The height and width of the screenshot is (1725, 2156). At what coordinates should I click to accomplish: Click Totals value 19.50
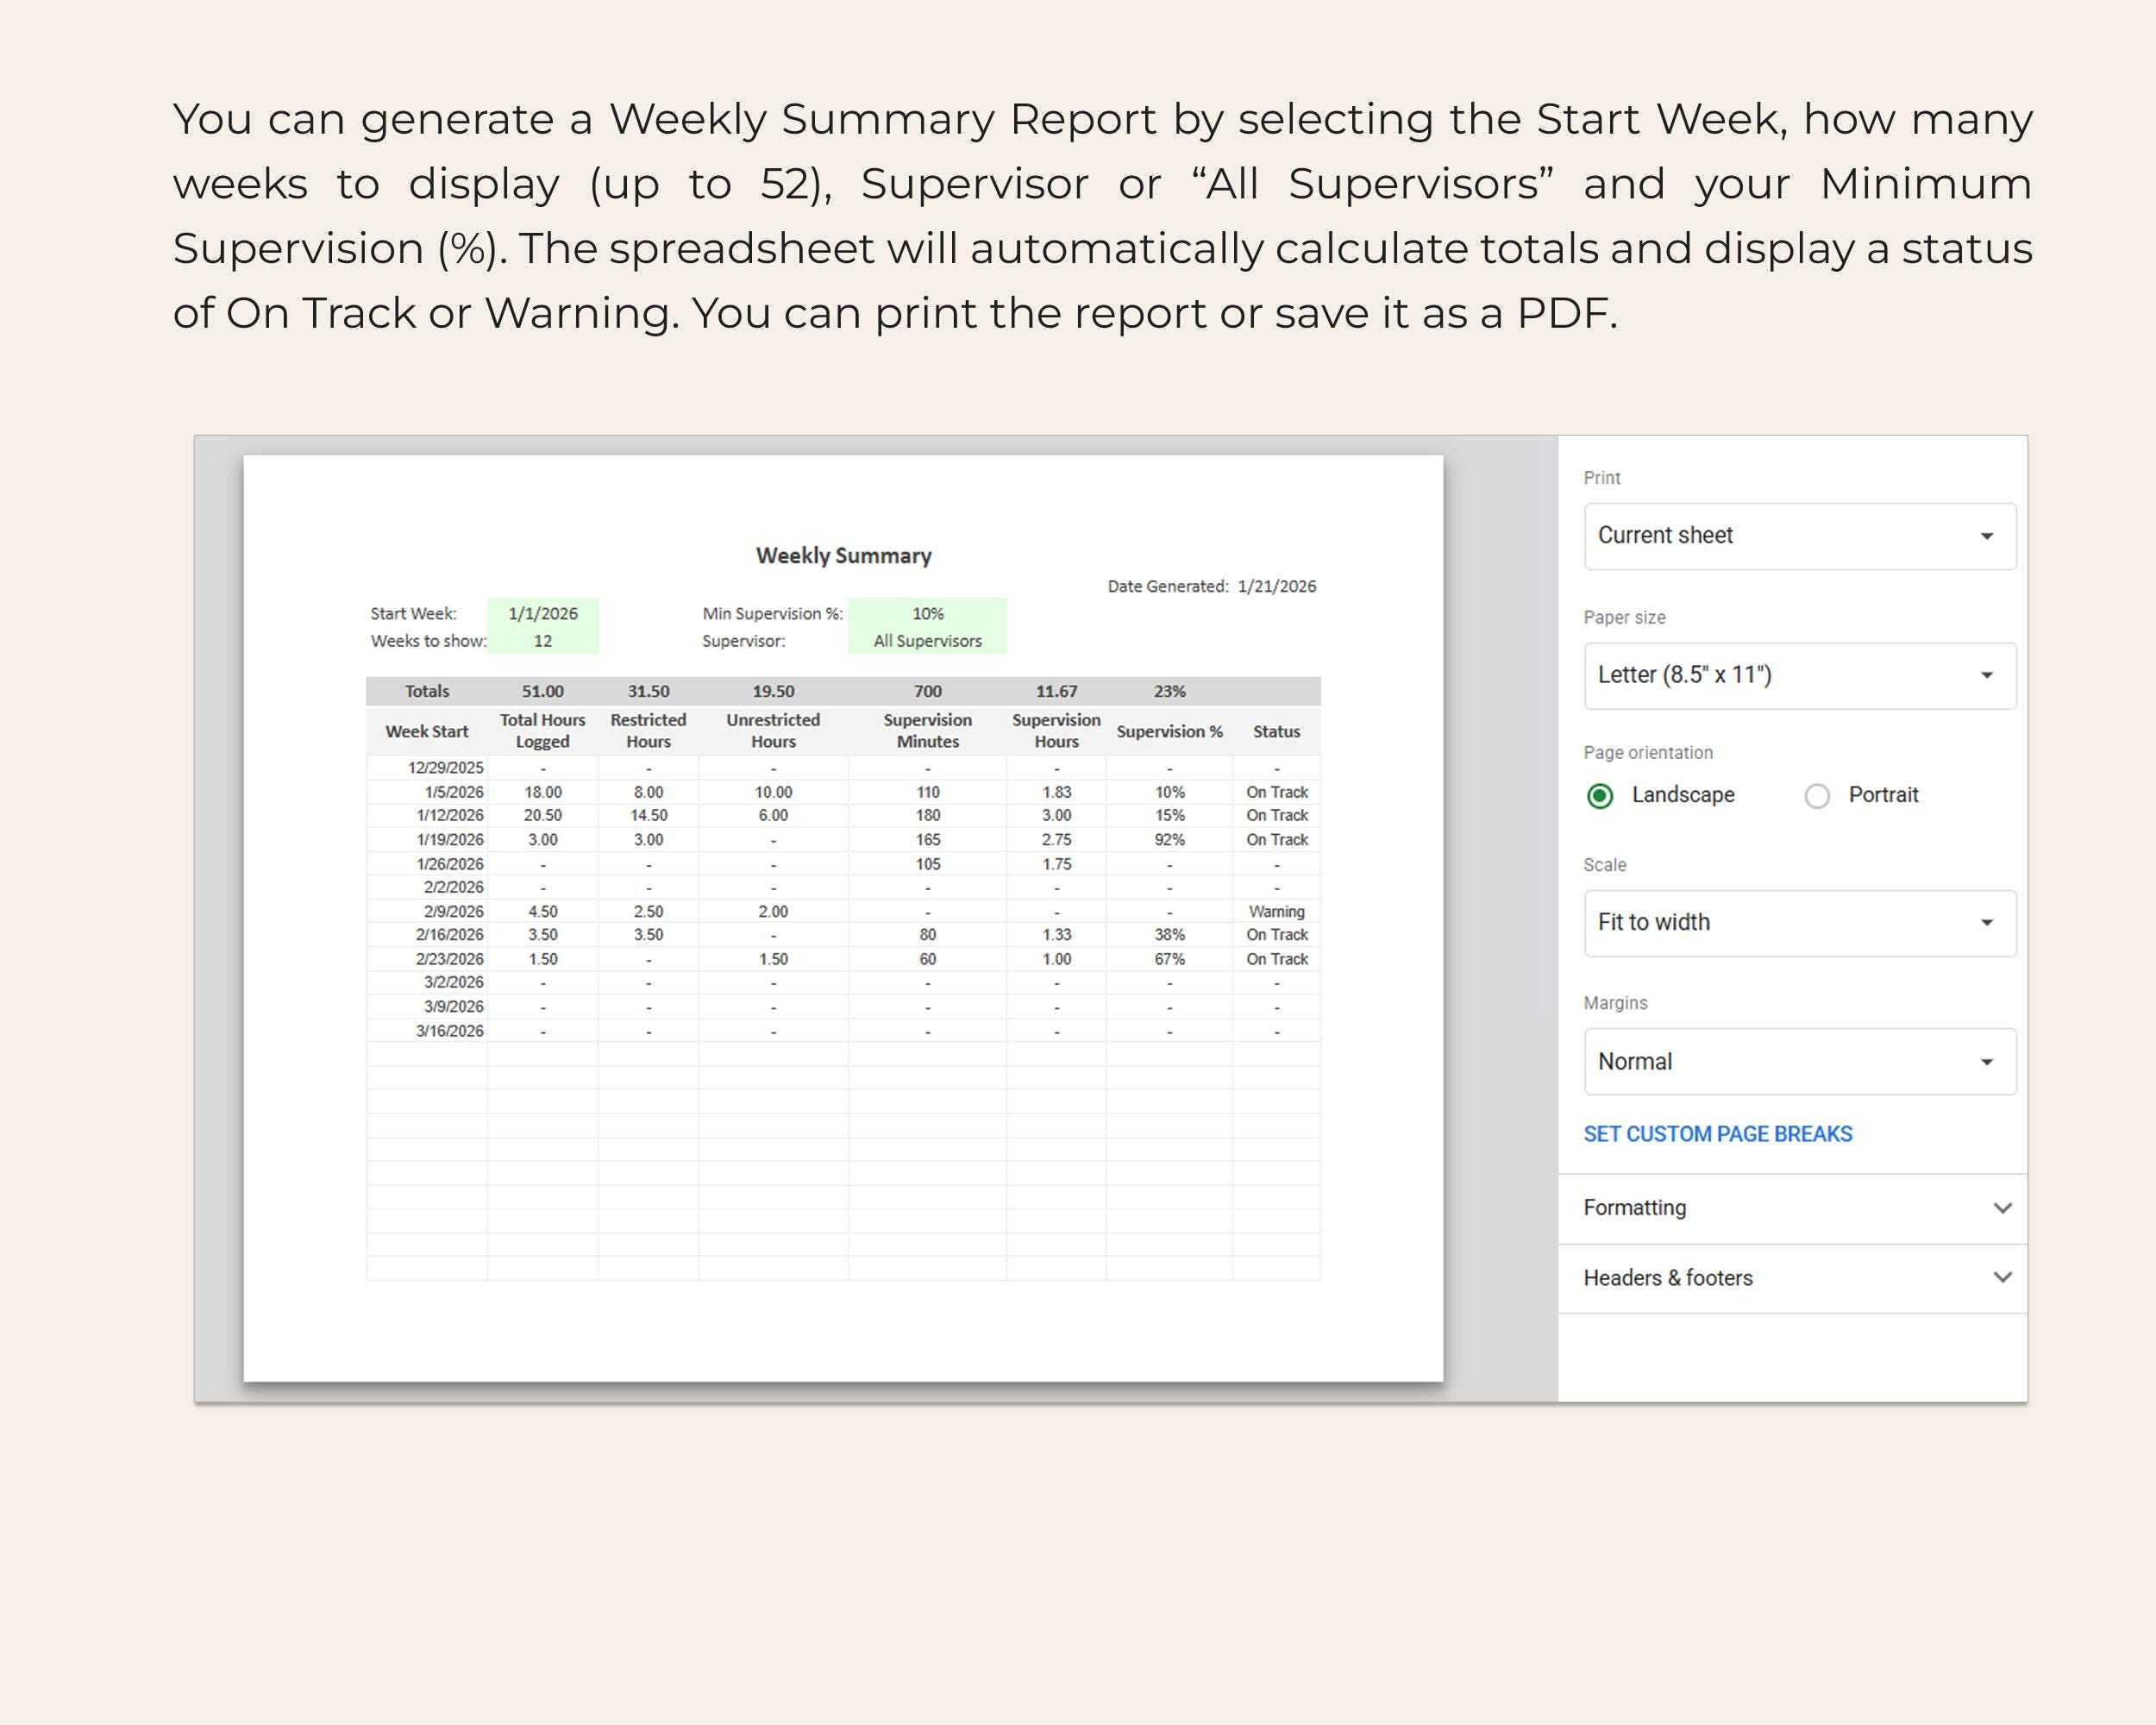(x=773, y=692)
